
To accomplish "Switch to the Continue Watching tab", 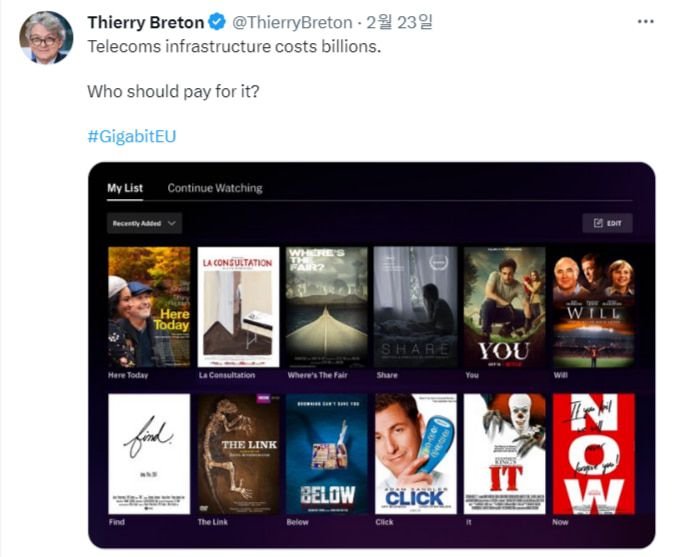I will click(x=215, y=188).
